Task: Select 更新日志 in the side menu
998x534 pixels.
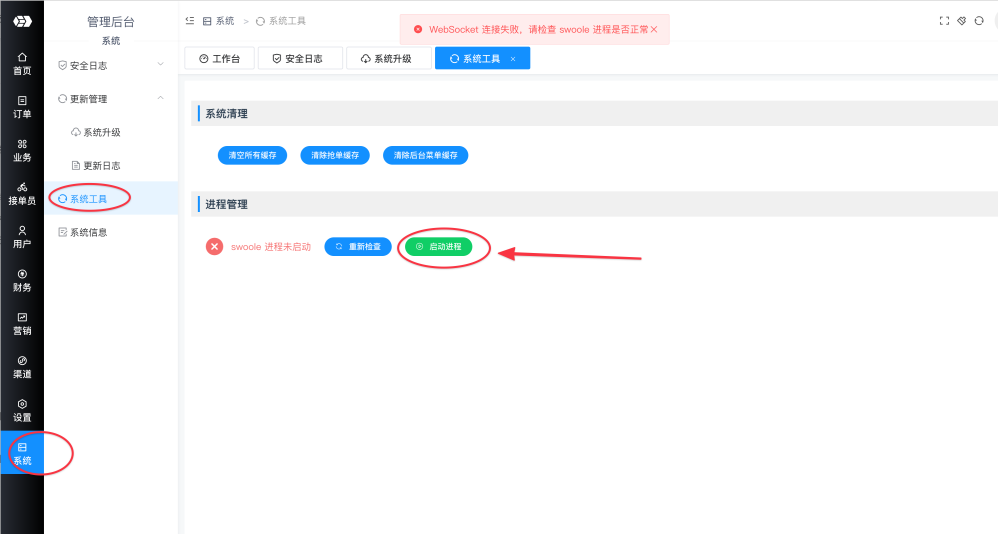Action: click(101, 165)
